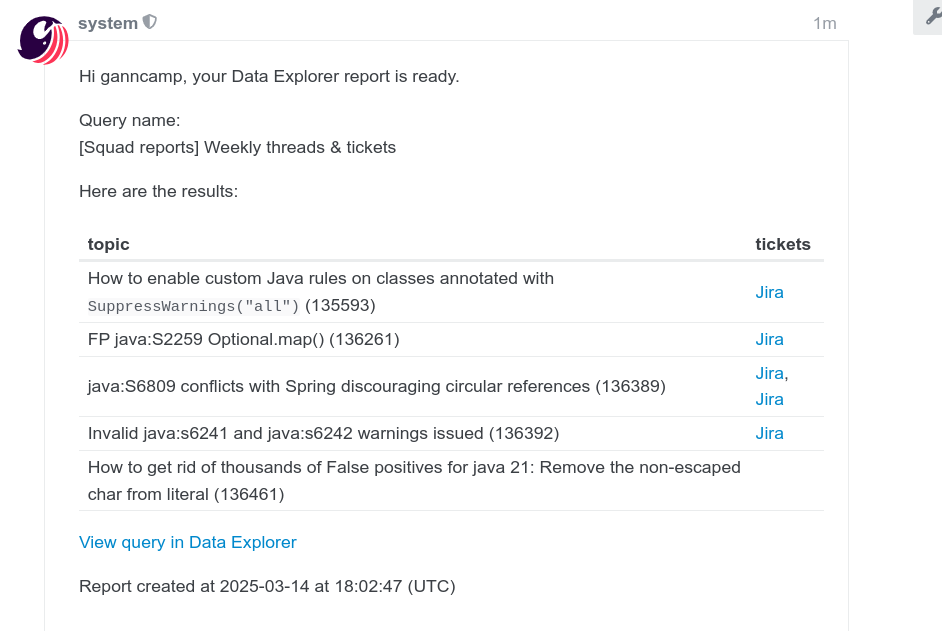This screenshot has width=942, height=631.
Task: Click the Invalid java:s6241 warnings topic
Action: point(323,433)
